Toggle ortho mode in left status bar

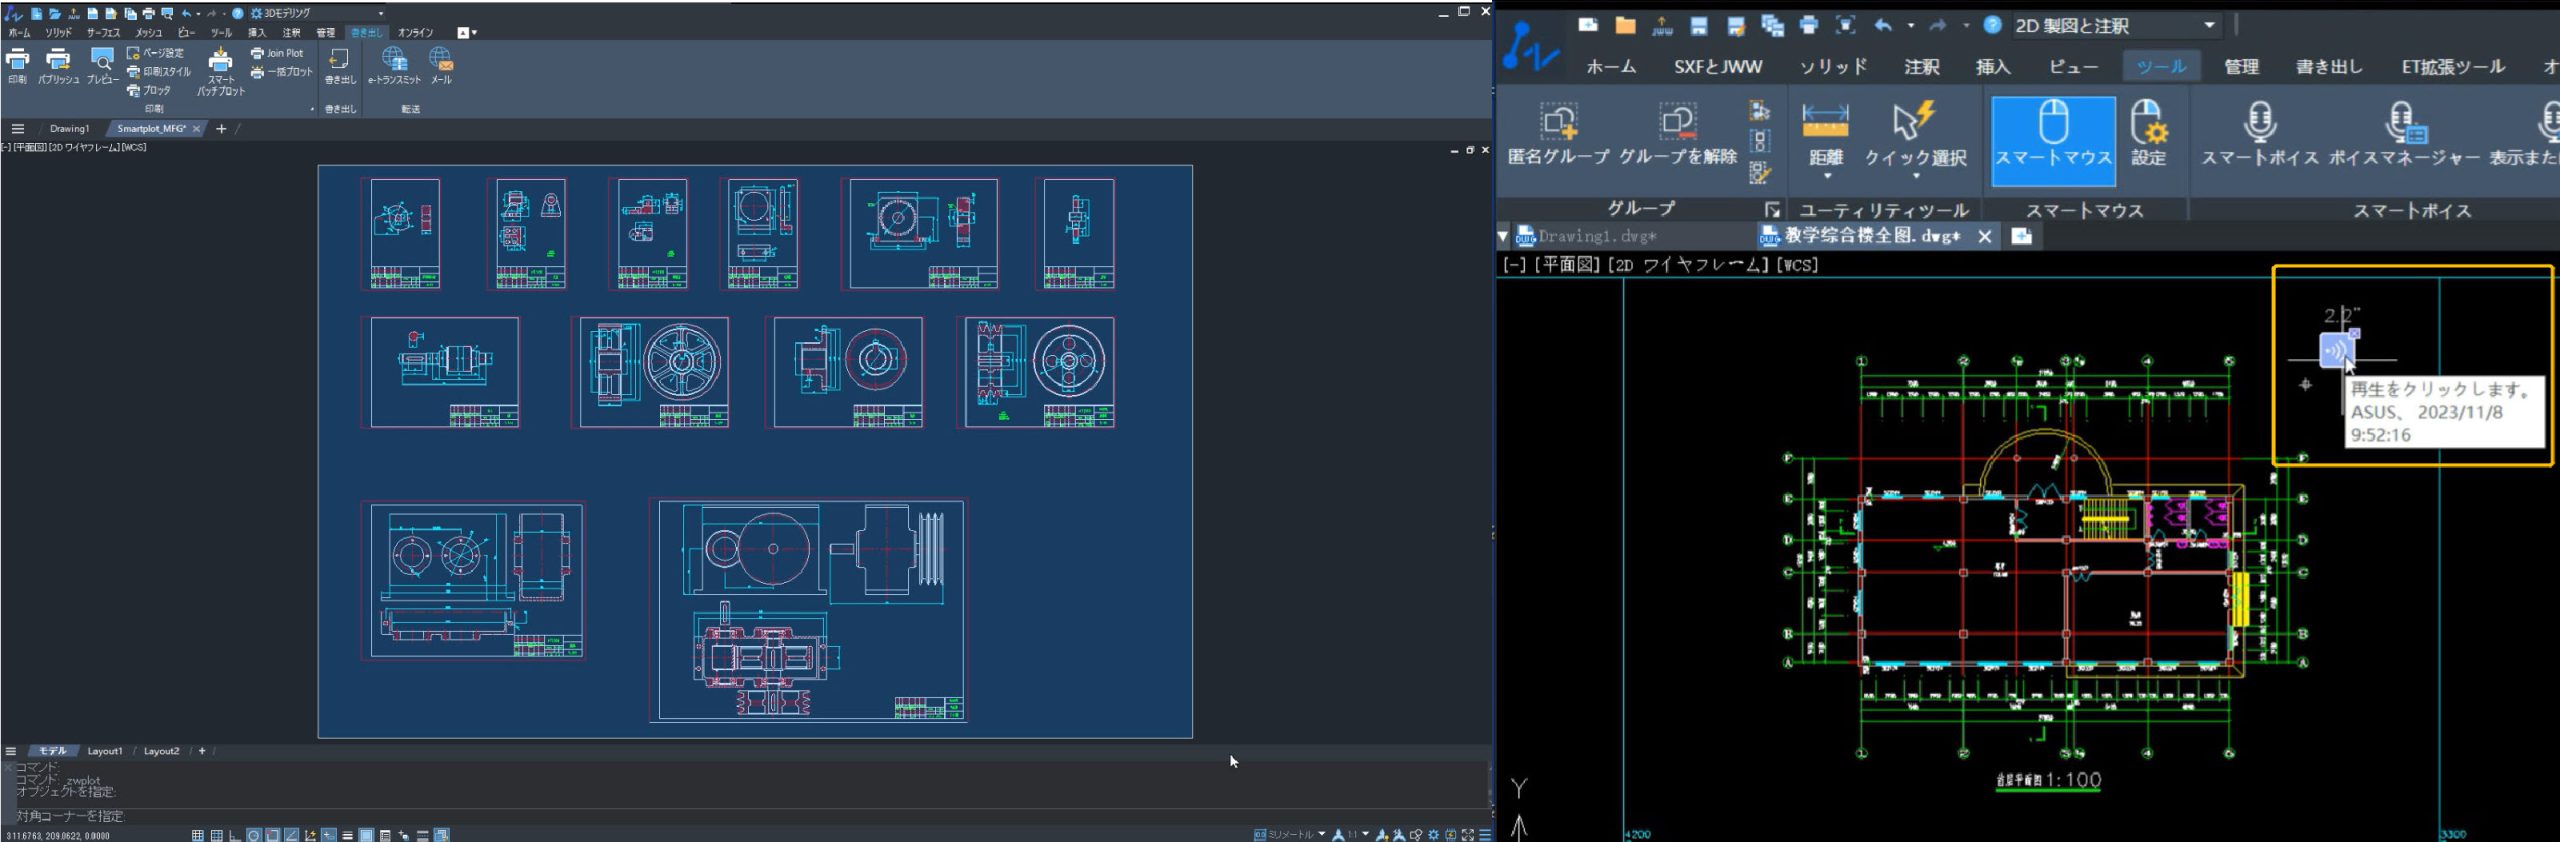[235, 835]
